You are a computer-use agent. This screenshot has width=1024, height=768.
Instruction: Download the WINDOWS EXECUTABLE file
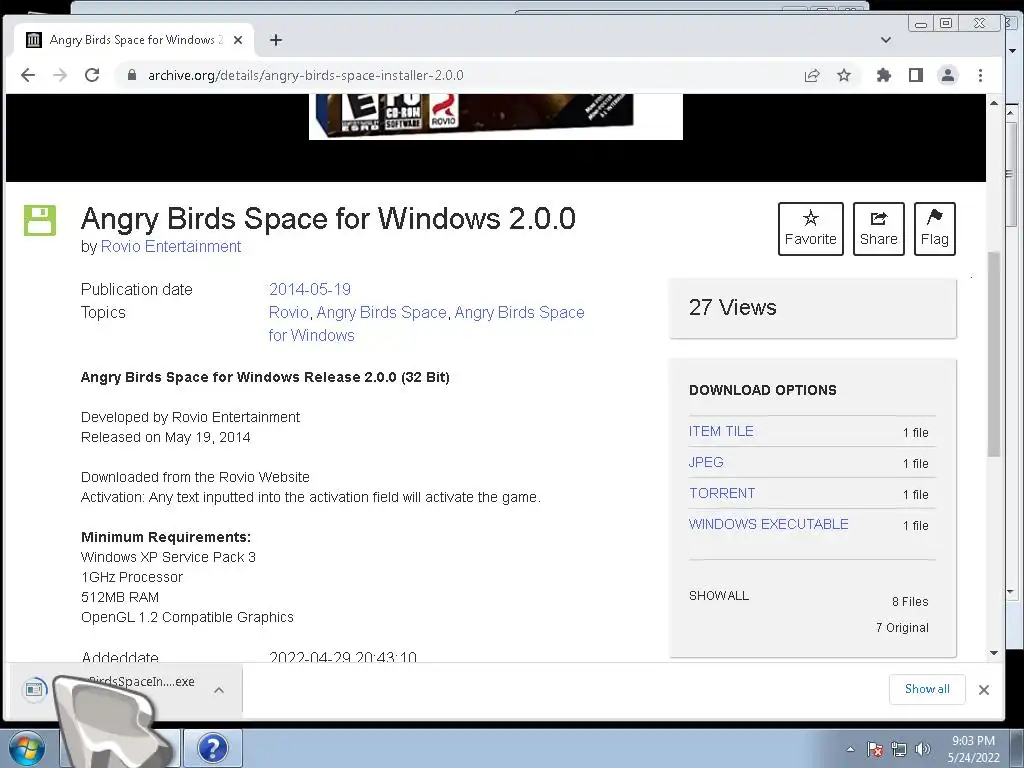pyautogui.click(x=769, y=524)
